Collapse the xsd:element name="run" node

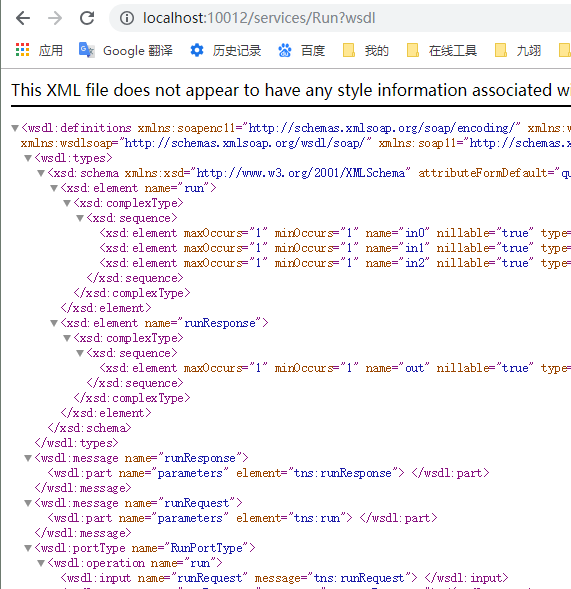coord(54,189)
